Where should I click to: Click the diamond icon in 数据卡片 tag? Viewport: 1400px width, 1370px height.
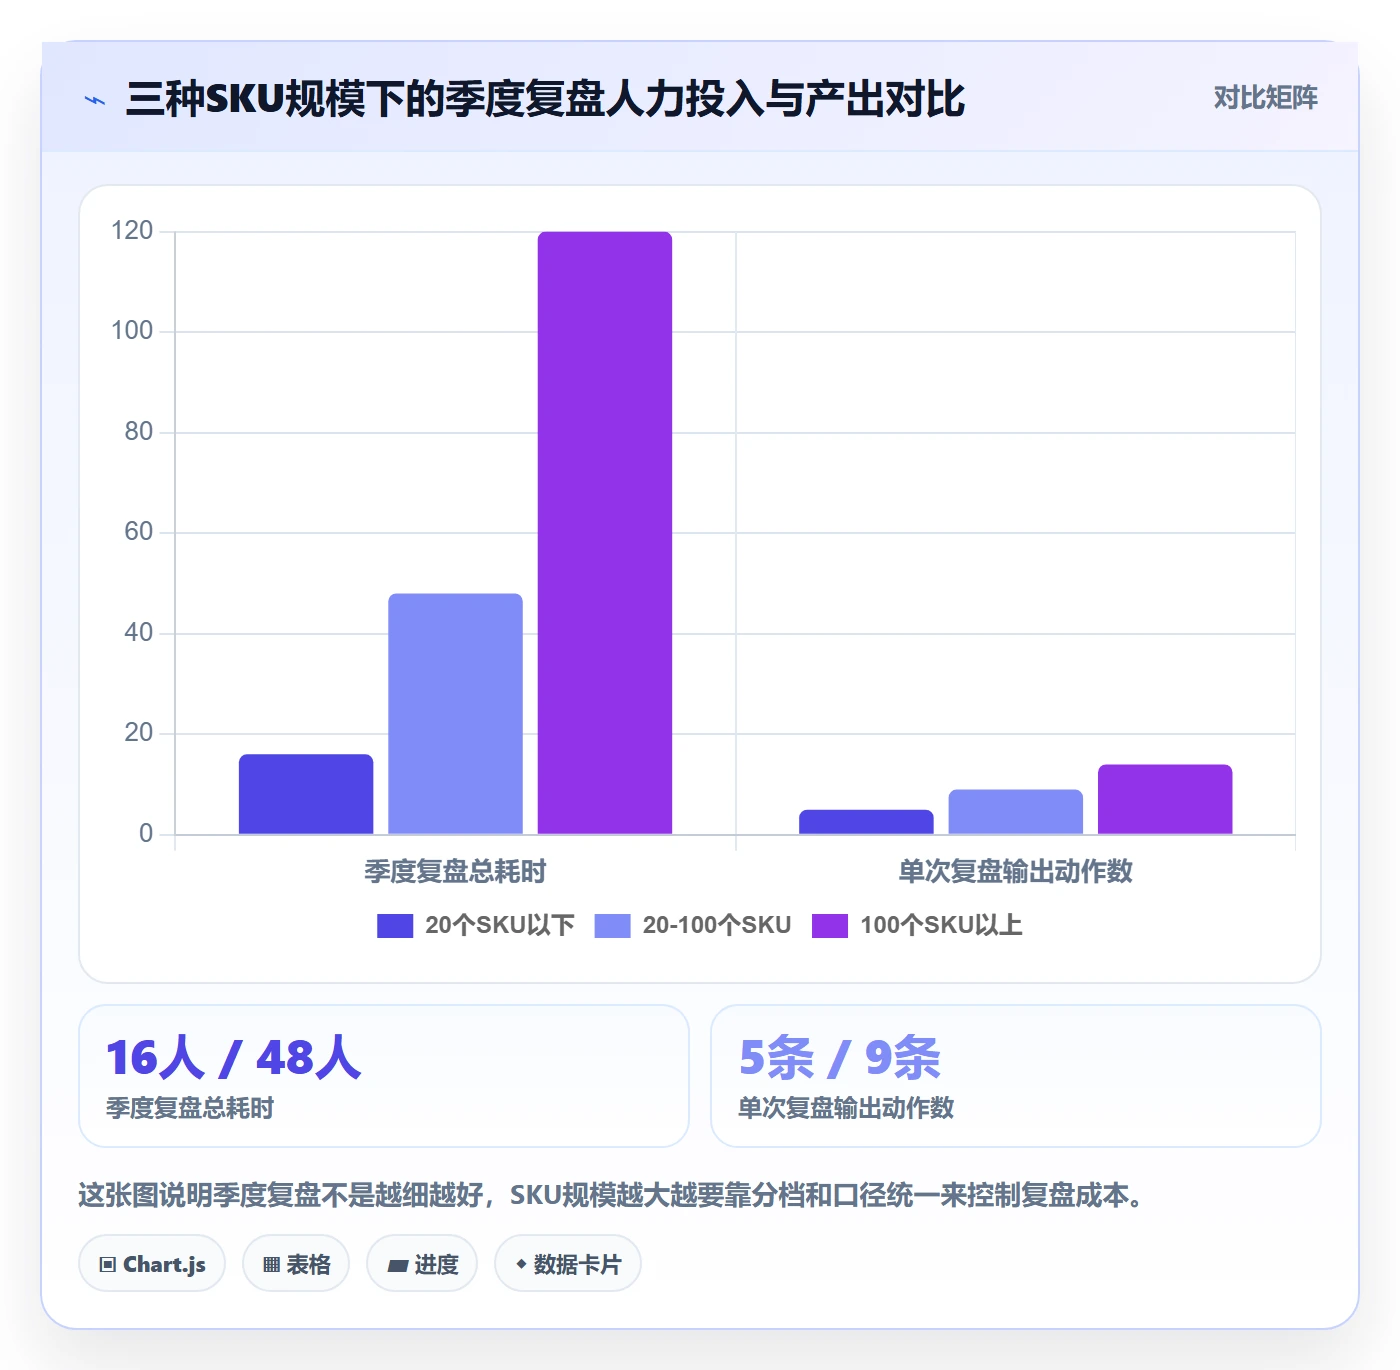[521, 1264]
